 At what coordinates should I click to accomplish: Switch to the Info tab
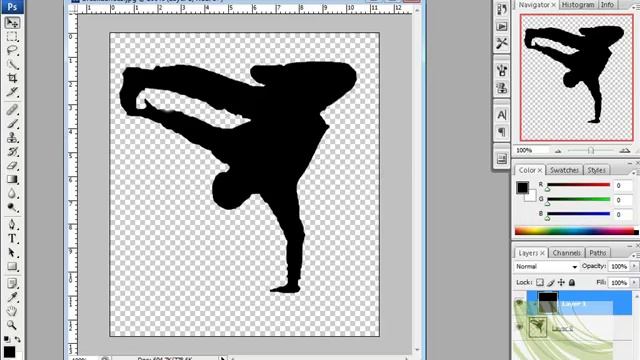point(607,4)
